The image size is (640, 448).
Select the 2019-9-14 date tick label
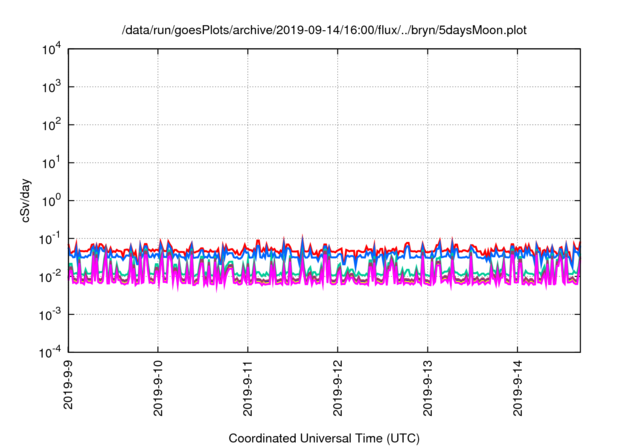pyautogui.click(x=516, y=392)
